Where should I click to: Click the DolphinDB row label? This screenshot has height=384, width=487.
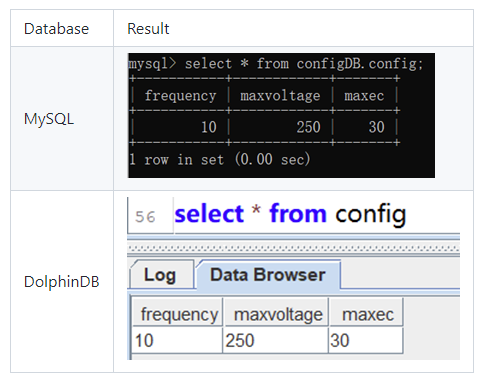pos(62,282)
